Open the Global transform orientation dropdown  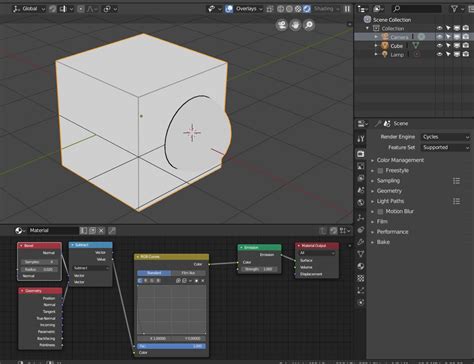(29, 9)
